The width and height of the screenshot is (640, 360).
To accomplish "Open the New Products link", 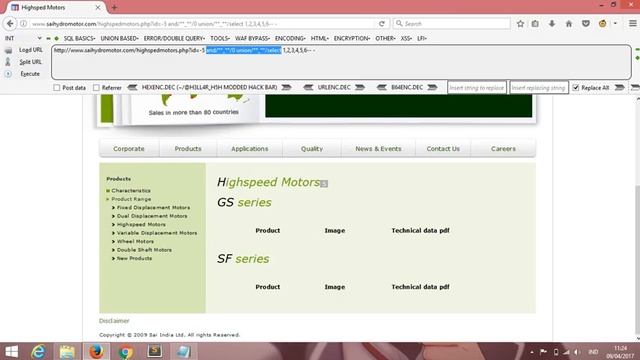I will click(x=134, y=258).
